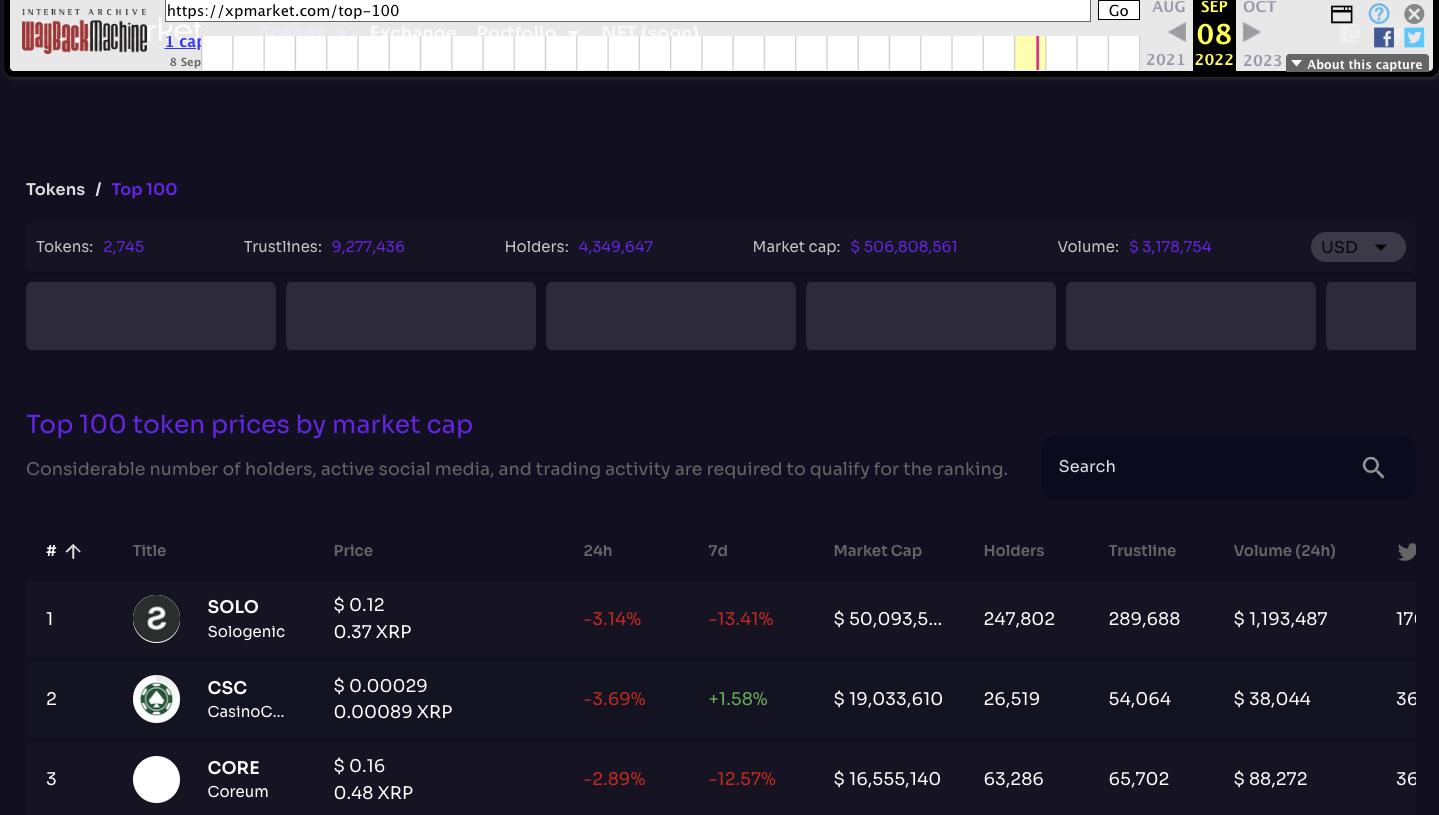Sort by rank number column
The height and width of the screenshot is (815, 1439).
63,551
